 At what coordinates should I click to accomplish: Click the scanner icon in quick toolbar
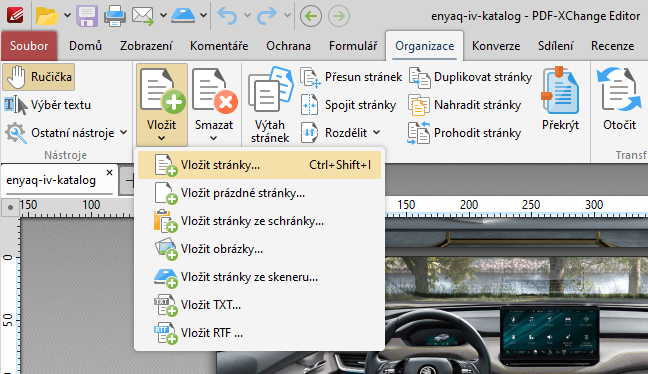[x=183, y=16]
